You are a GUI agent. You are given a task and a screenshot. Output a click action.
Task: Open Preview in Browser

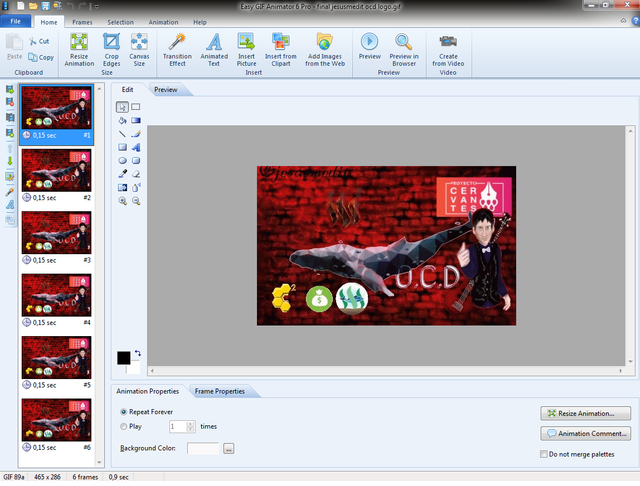click(x=404, y=50)
